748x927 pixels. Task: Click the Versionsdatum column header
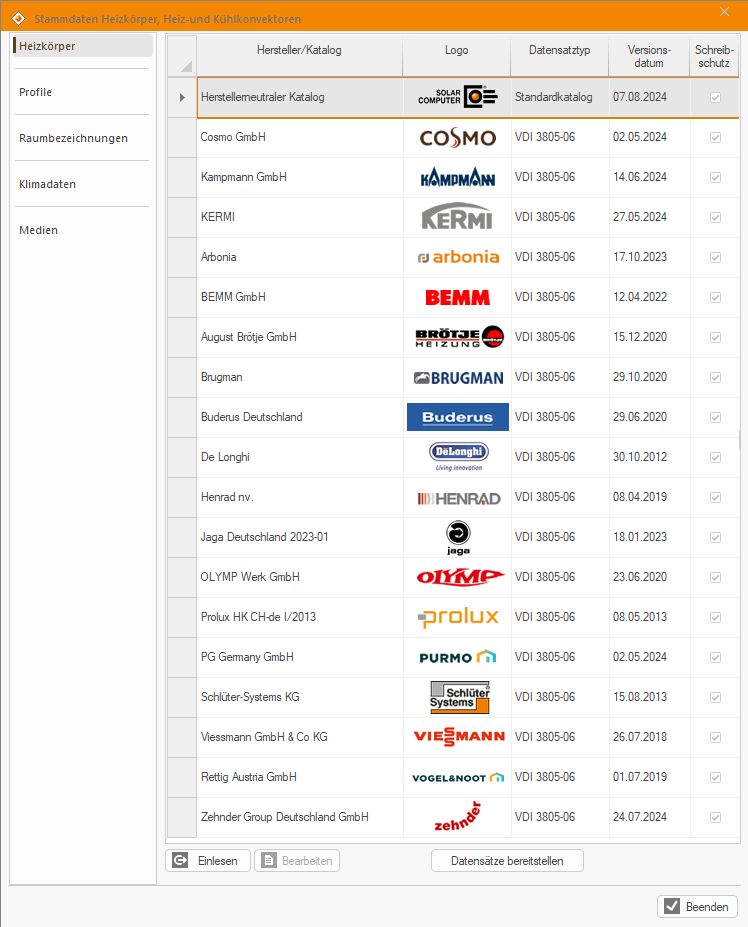click(649, 56)
